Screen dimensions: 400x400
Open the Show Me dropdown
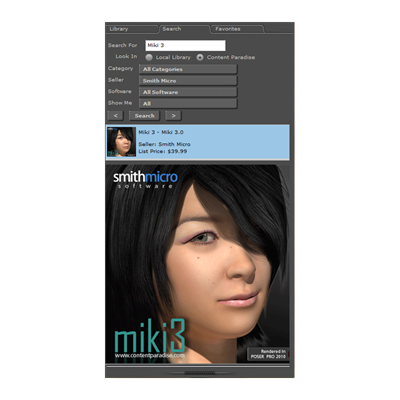pyautogui.click(x=188, y=104)
